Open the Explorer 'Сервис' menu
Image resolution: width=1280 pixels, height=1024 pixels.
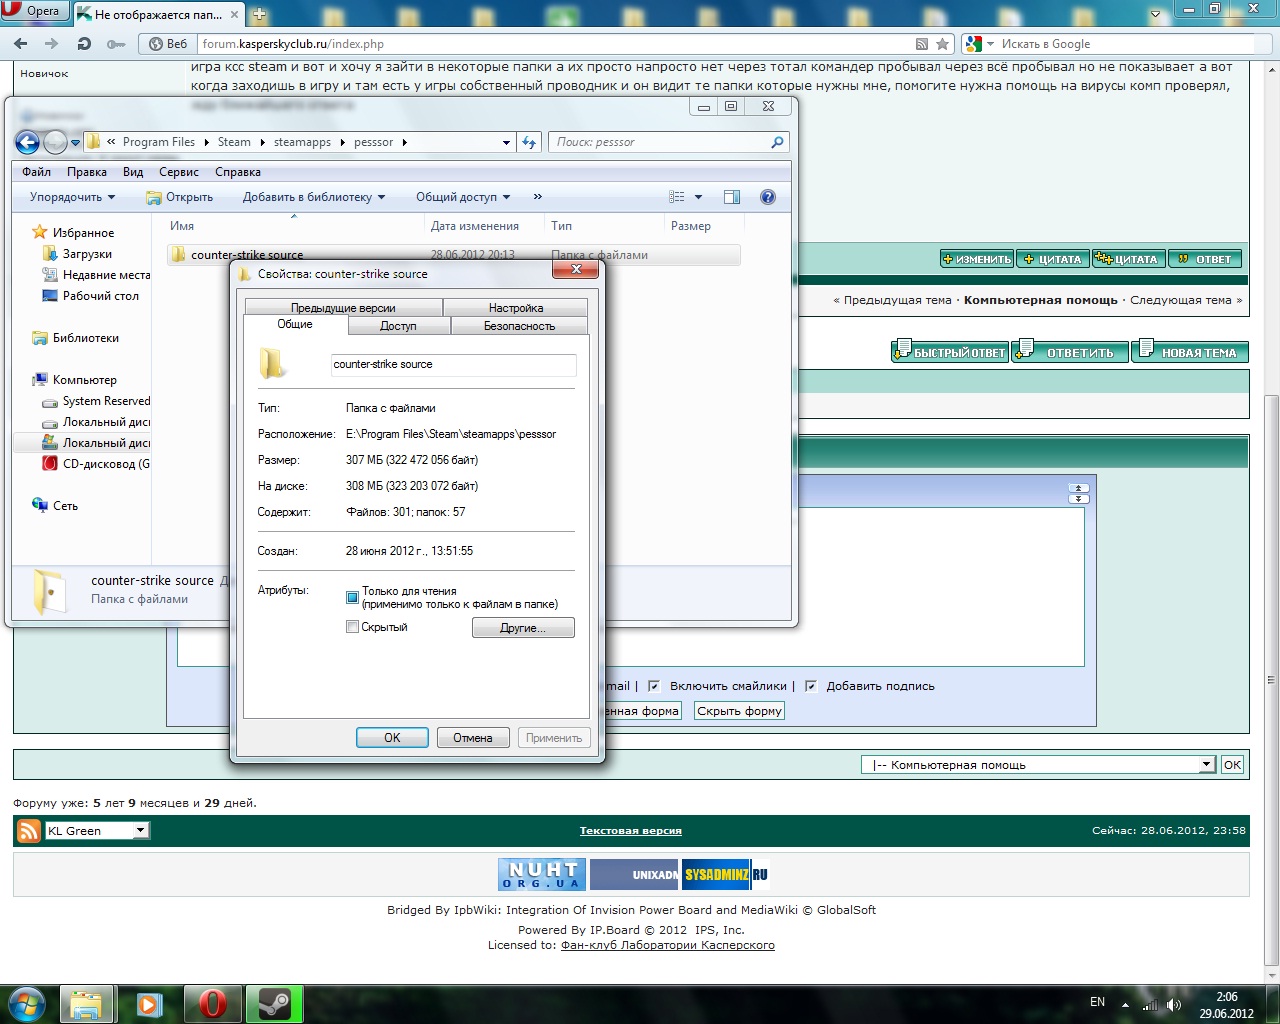[179, 172]
